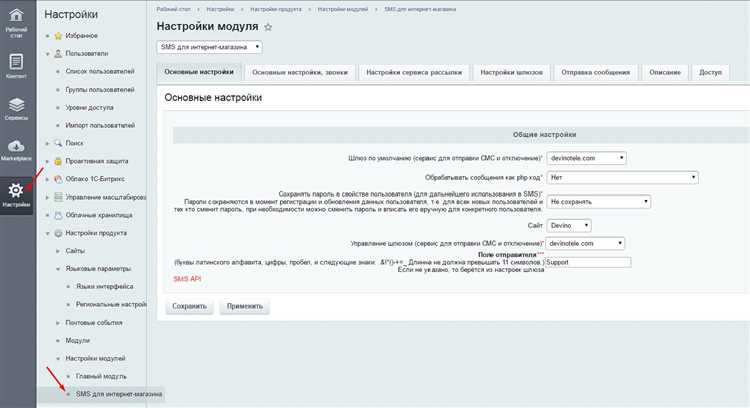This screenshot has width=750, height=408.
Task: Open the Управление шлюзом dropdown
Action: 585,243
